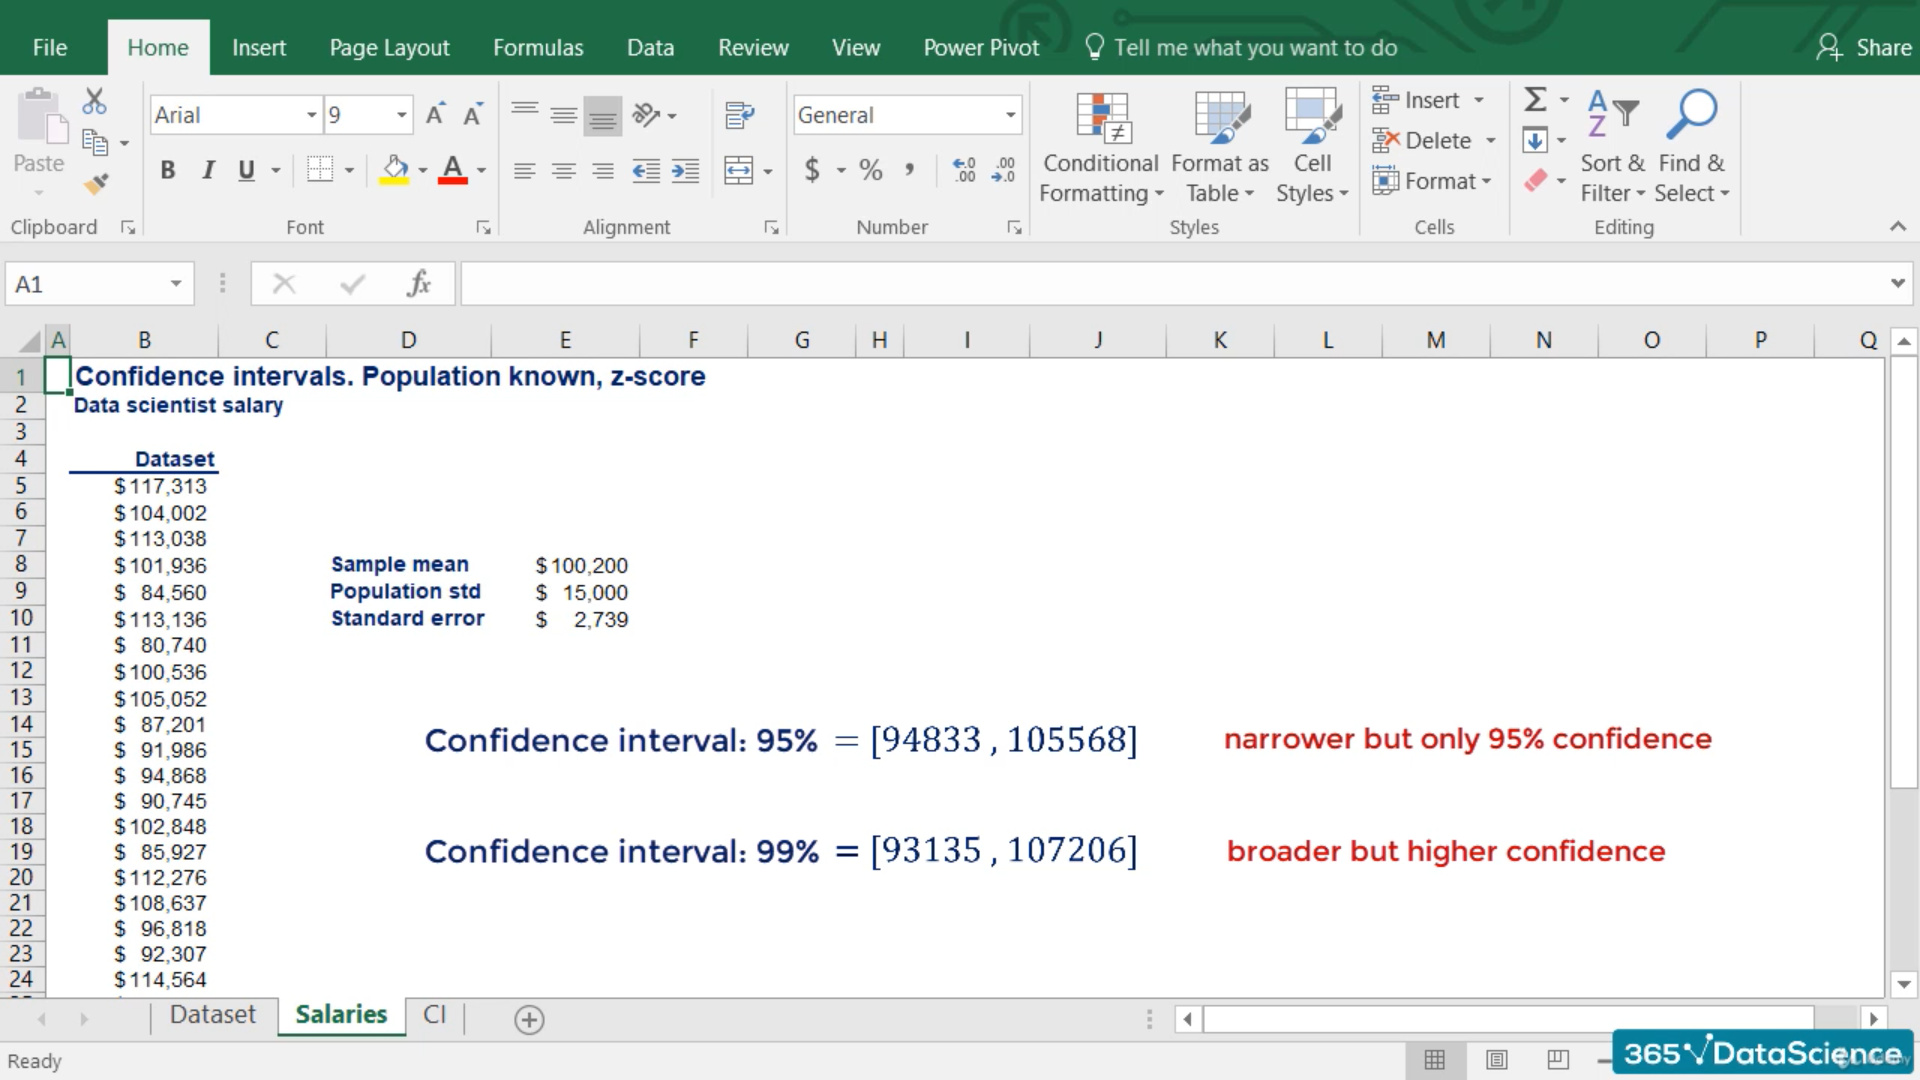Click the Merge & Center icon
The width and height of the screenshot is (1920, 1080).
click(x=739, y=171)
